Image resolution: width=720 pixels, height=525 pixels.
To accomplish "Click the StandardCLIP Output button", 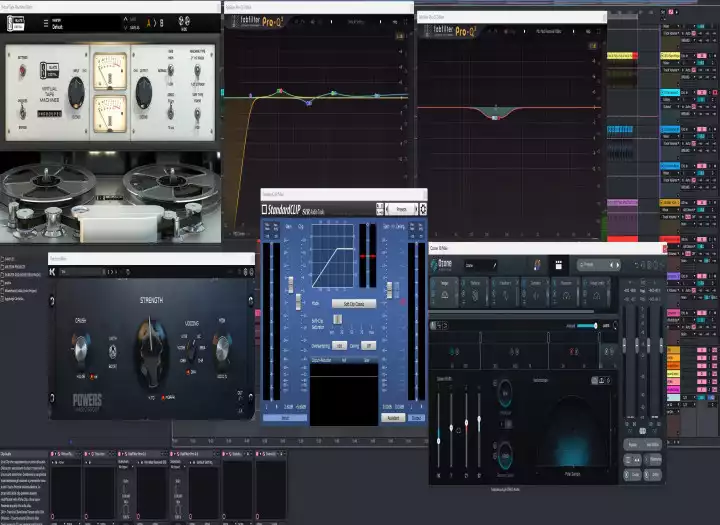I will point(416,418).
